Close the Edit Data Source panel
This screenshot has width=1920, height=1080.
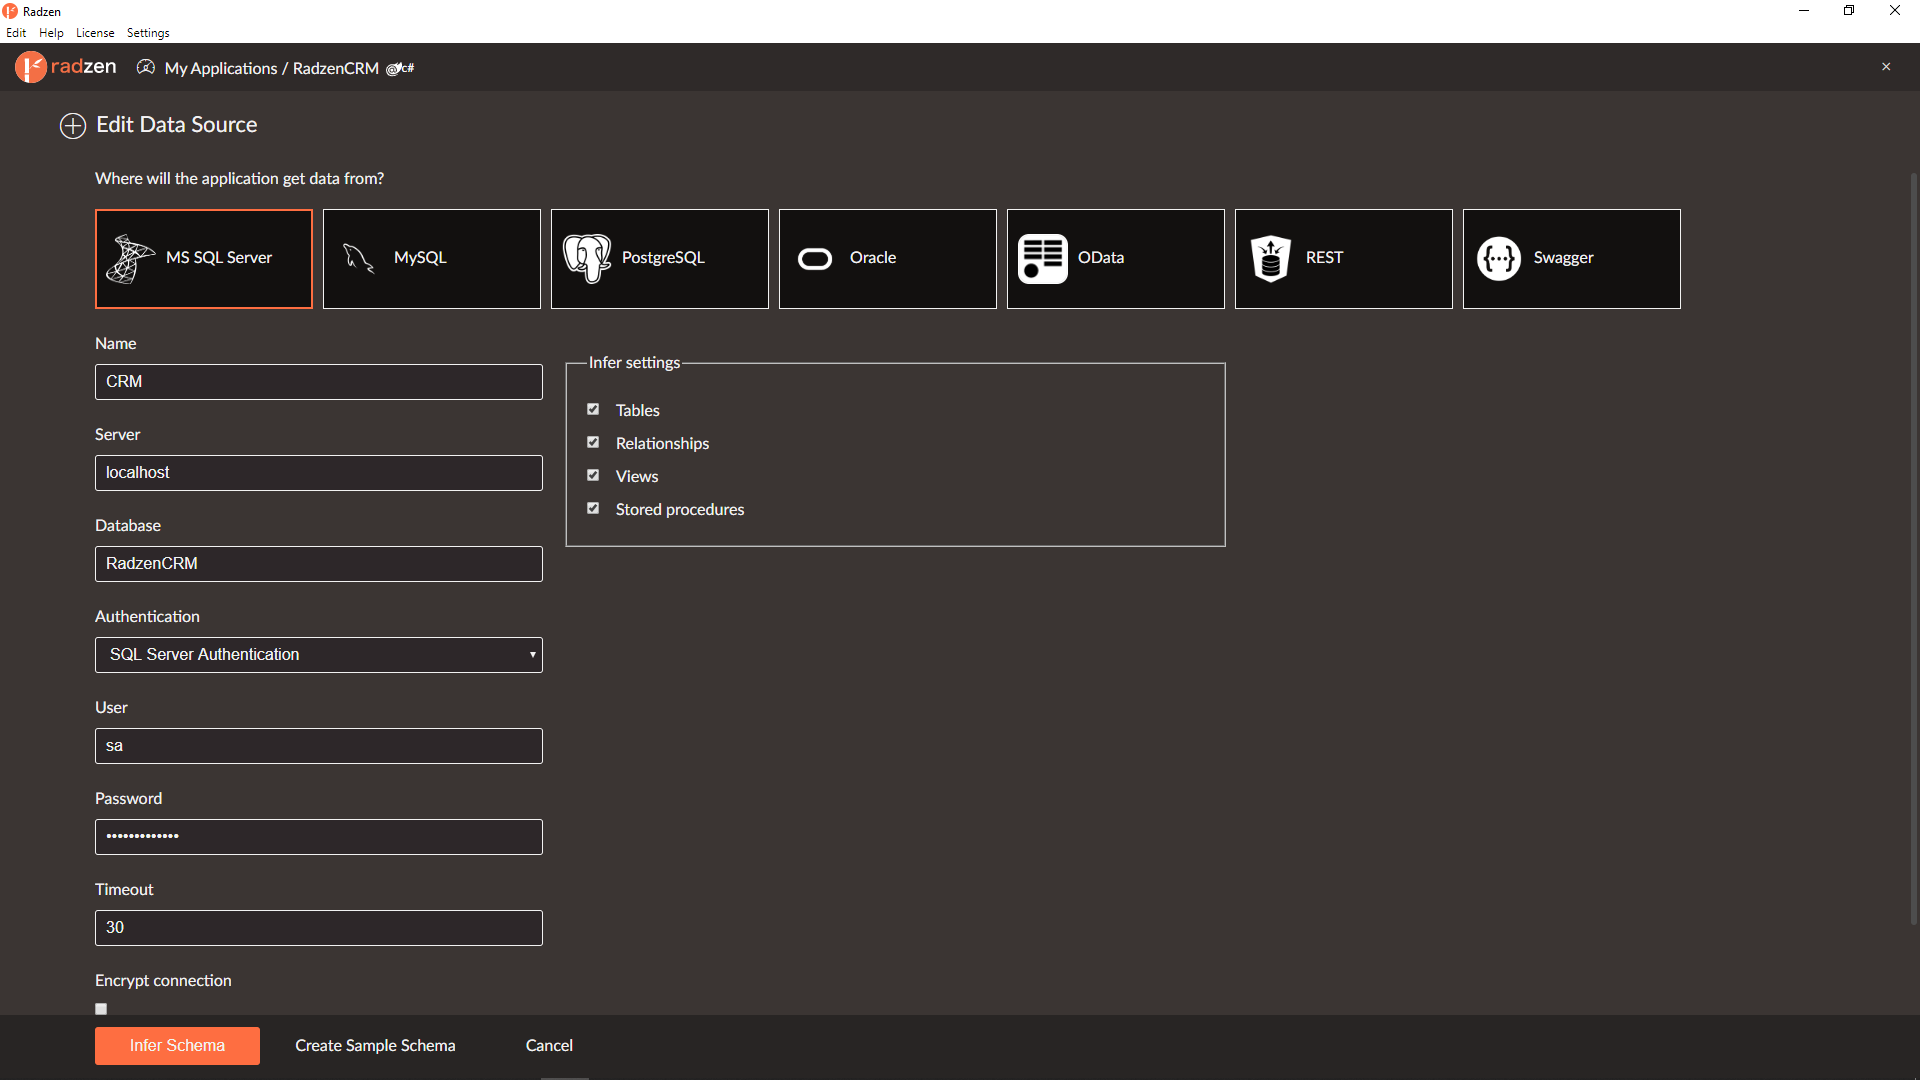coord(1886,67)
